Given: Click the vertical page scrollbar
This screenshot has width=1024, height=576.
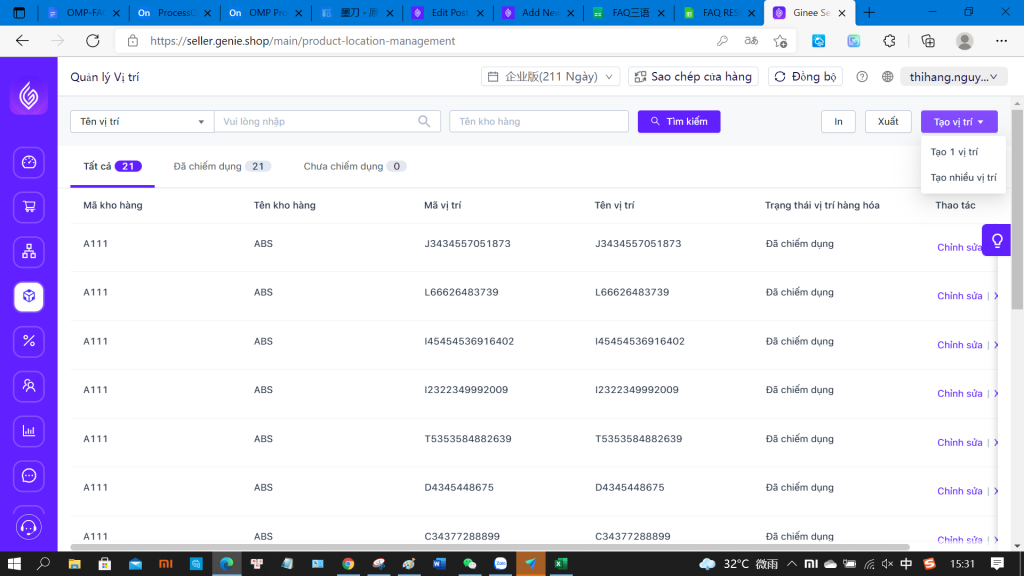Looking at the screenshot, I should pyautogui.click(x=1017, y=209).
